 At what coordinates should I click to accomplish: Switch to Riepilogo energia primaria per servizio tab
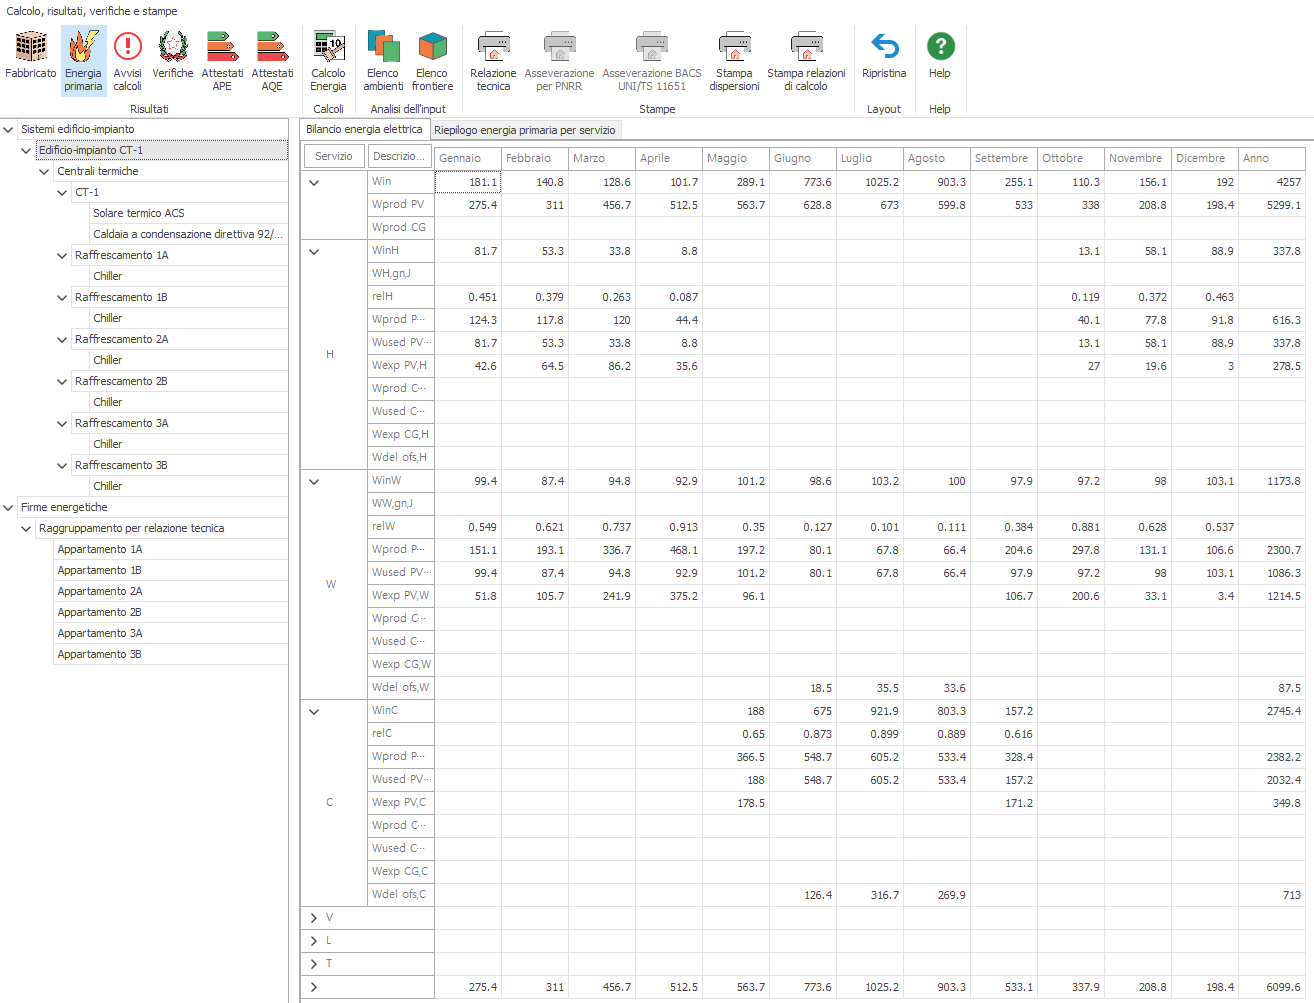pyautogui.click(x=525, y=130)
